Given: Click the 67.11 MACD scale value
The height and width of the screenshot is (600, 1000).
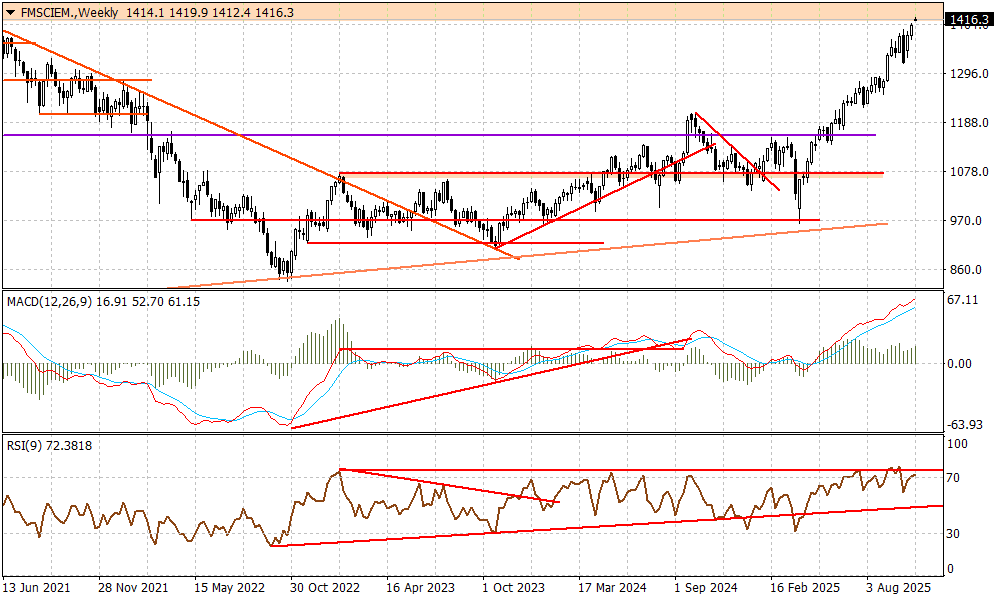Looking at the screenshot, I should click(964, 299).
